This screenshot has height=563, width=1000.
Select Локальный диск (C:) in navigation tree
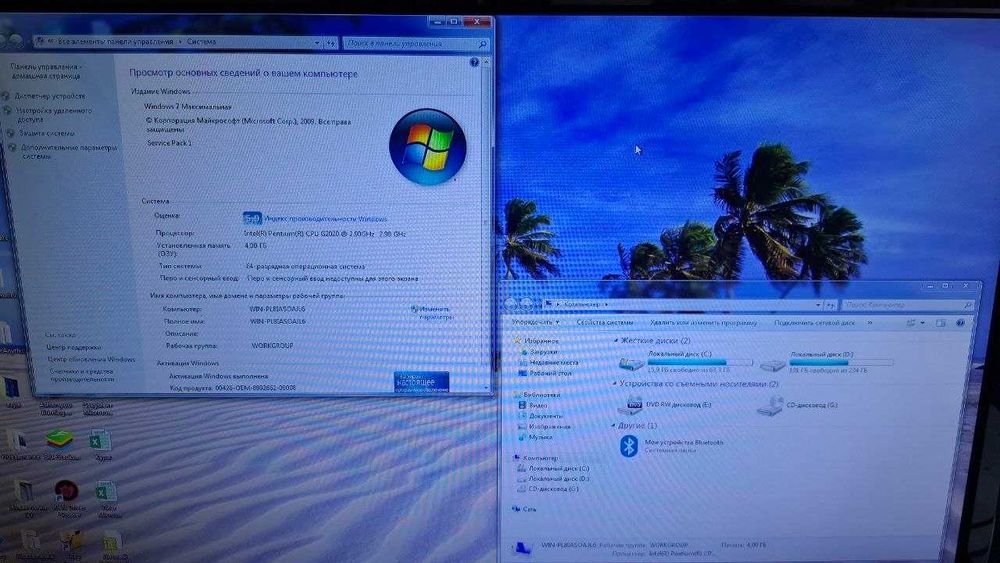point(558,469)
